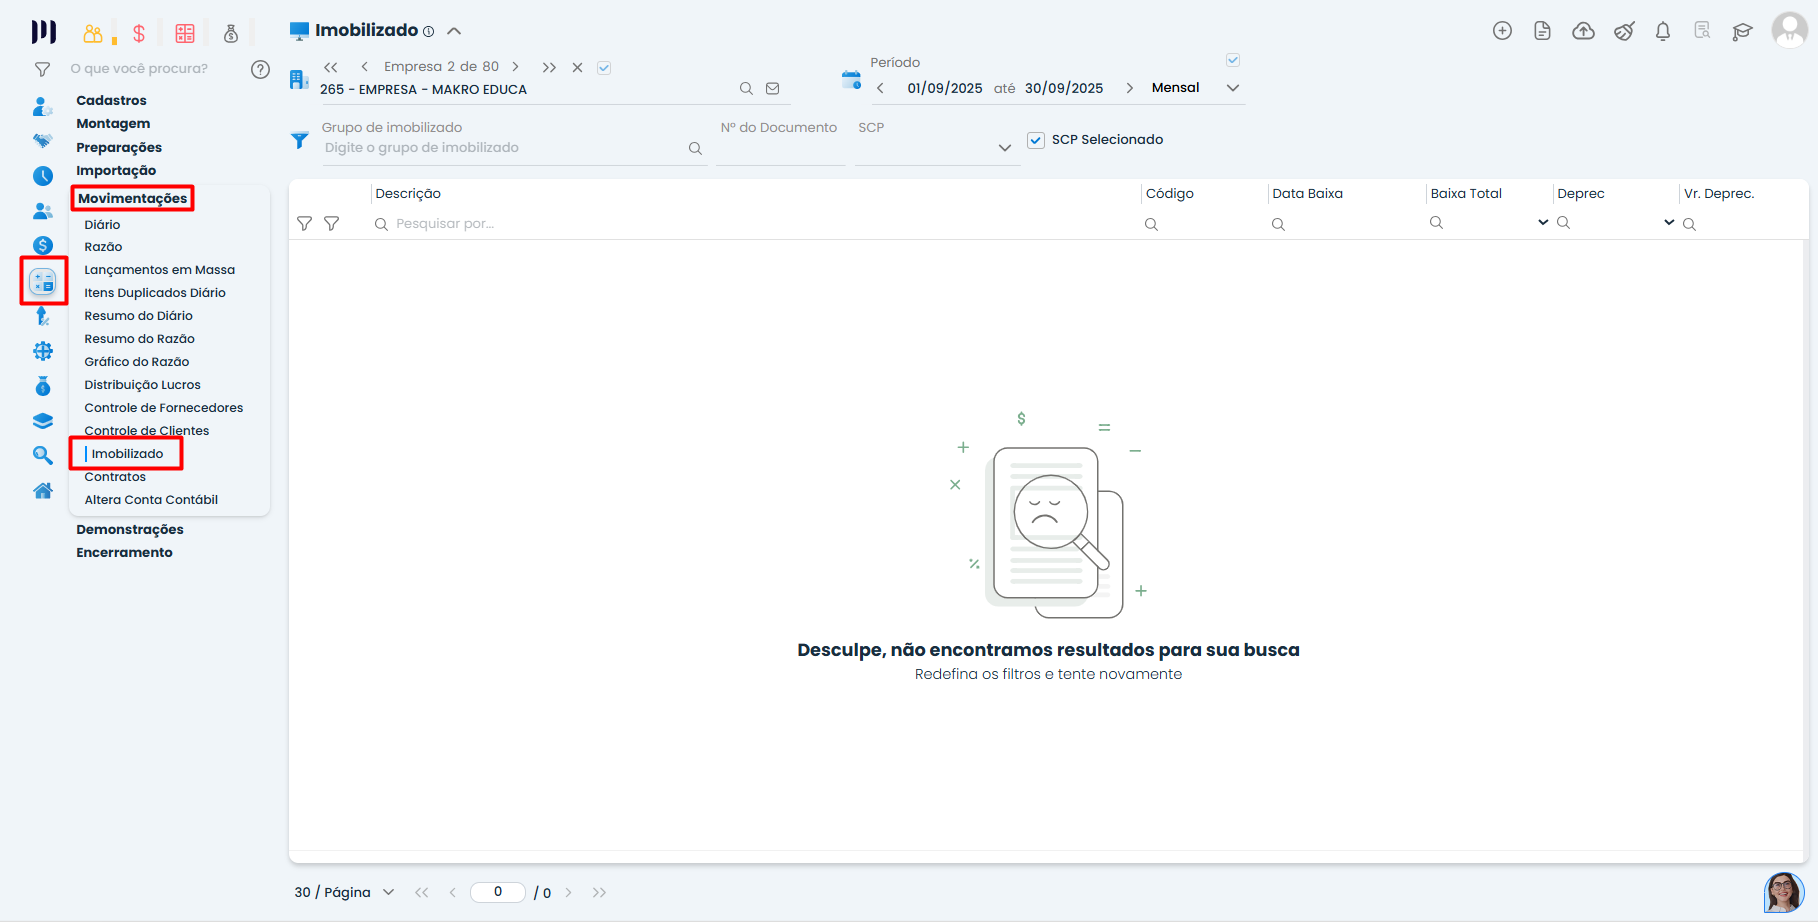Open the graduation cap training icon
The height and width of the screenshot is (922, 1818).
pos(1742,31)
